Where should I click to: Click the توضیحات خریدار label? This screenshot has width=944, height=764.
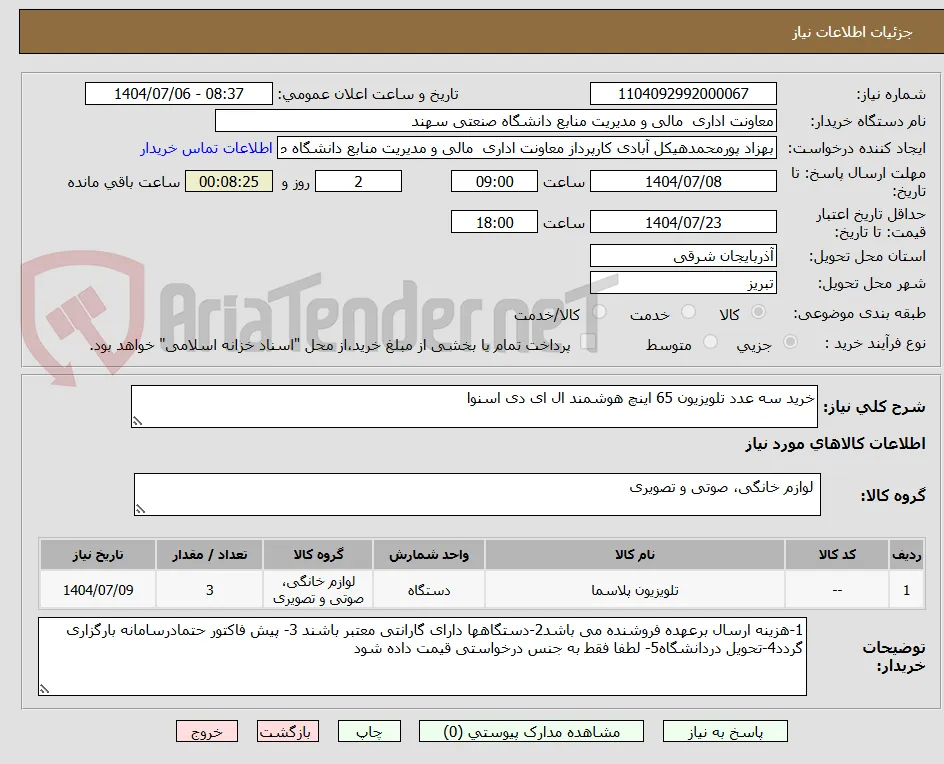pyautogui.click(x=894, y=657)
